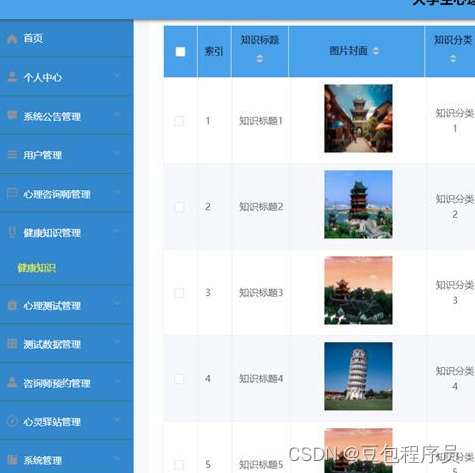Expand the 用户管理 chevron
Screen dimensions: 475x473
pos(117,154)
